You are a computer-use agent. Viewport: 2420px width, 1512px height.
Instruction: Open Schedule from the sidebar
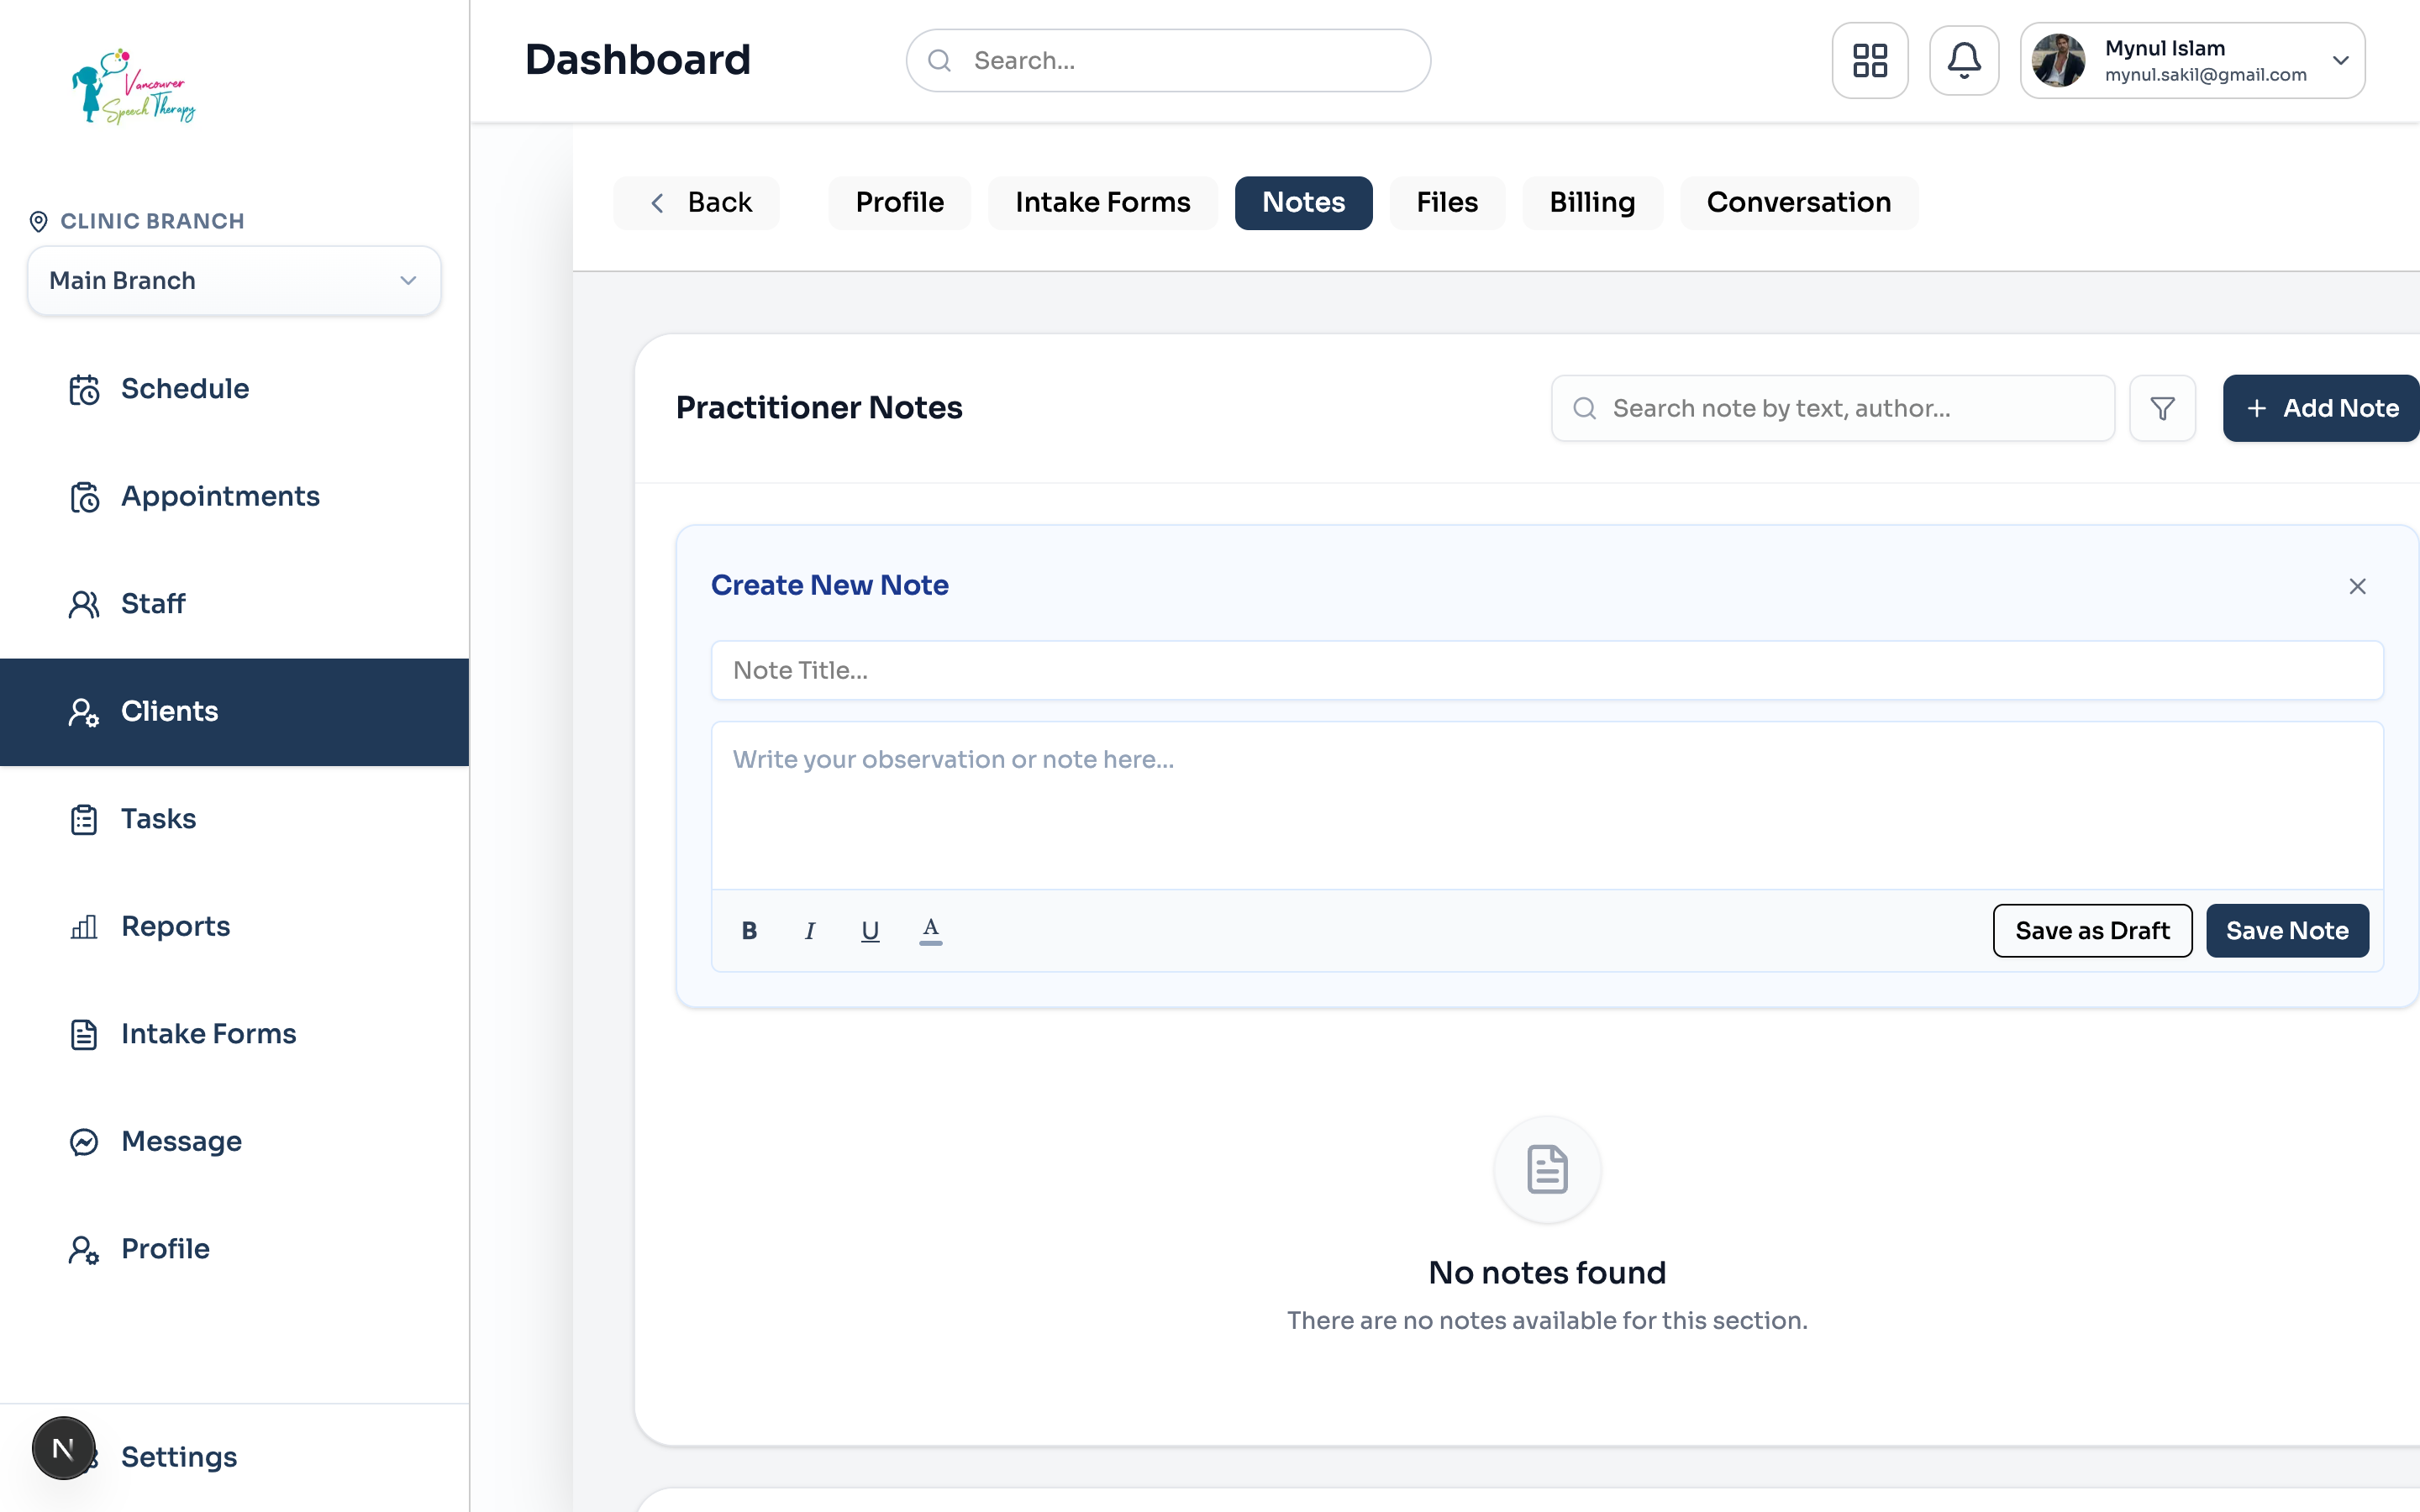(x=234, y=389)
